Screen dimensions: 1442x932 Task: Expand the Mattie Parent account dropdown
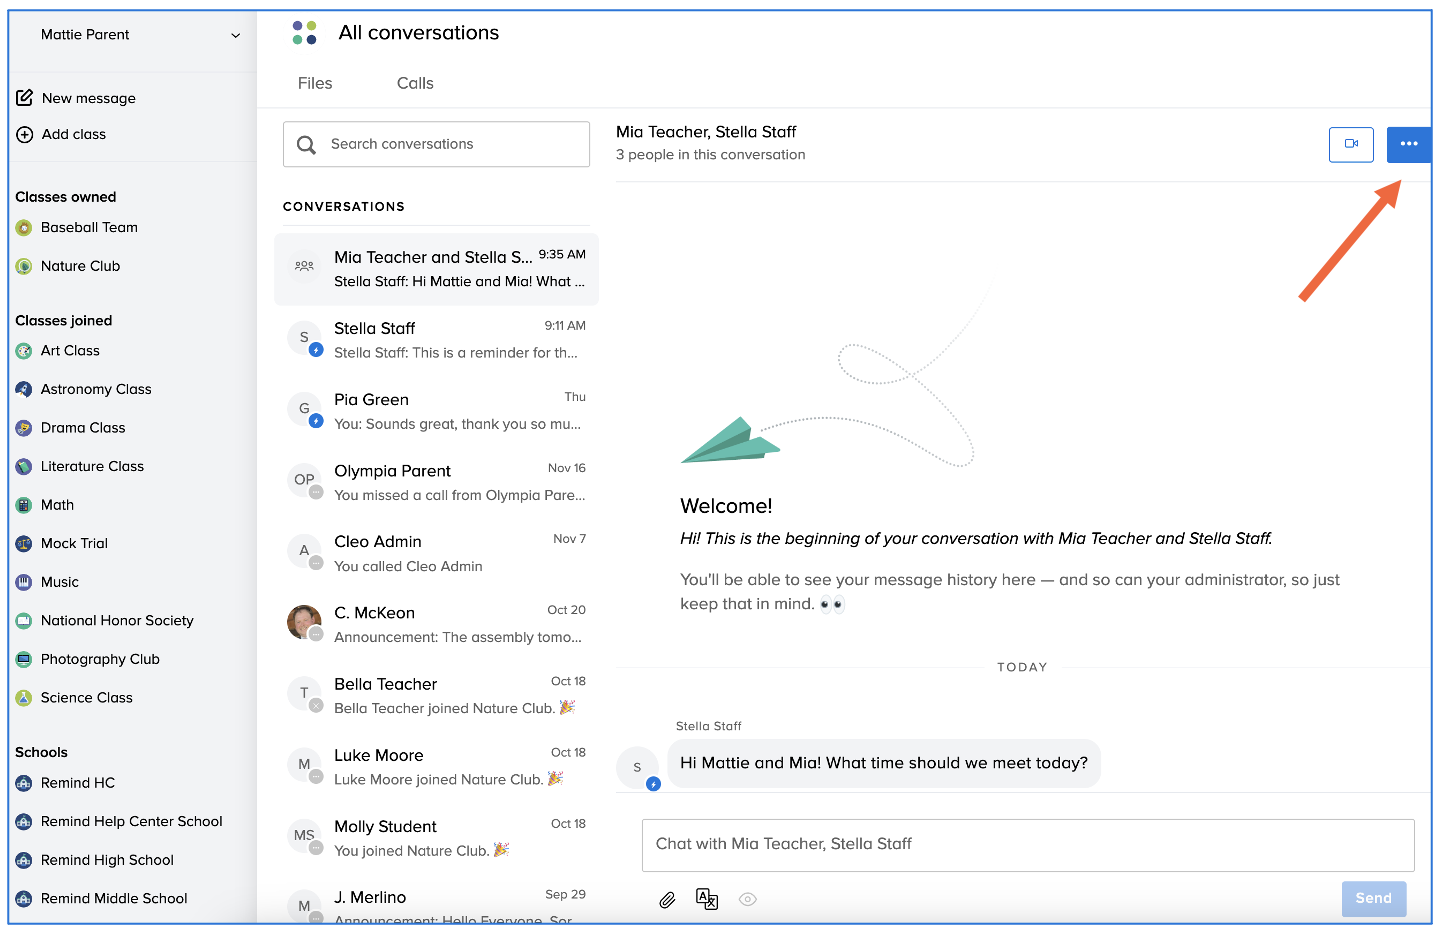click(235, 35)
